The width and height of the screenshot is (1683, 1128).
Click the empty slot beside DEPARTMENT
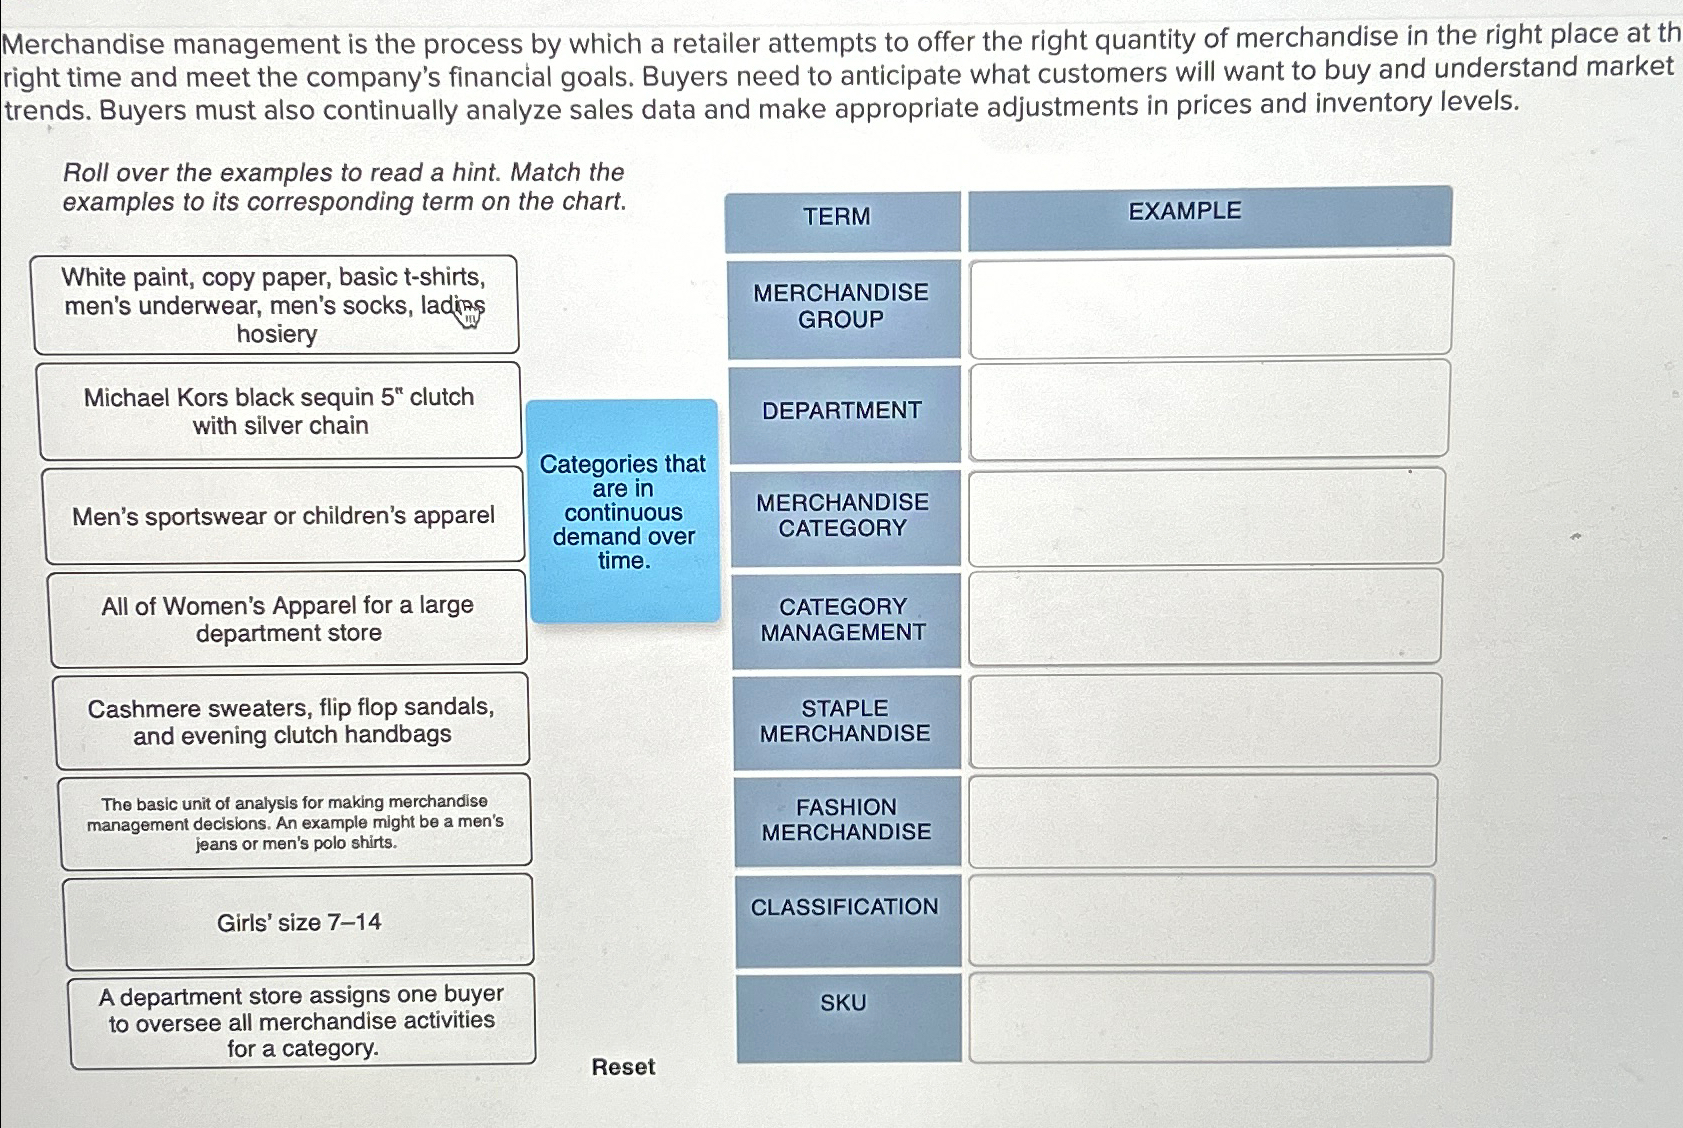pos(1209,410)
